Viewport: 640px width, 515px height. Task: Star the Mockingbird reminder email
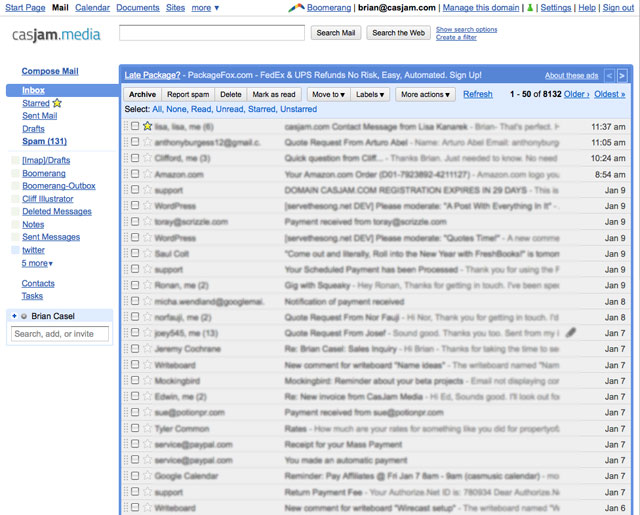tap(147, 380)
